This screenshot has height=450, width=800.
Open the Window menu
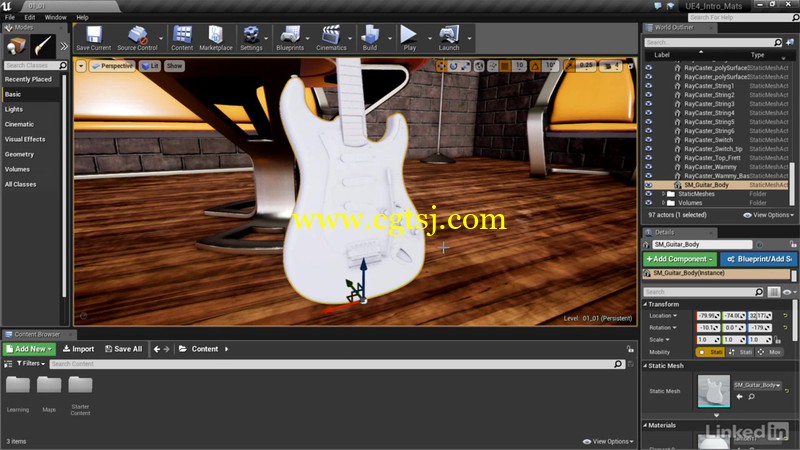(56, 17)
